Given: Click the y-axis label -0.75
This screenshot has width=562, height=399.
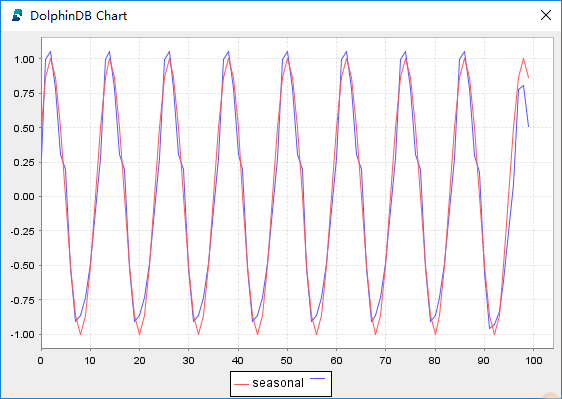Looking at the screenshot, I should (23, 300).
